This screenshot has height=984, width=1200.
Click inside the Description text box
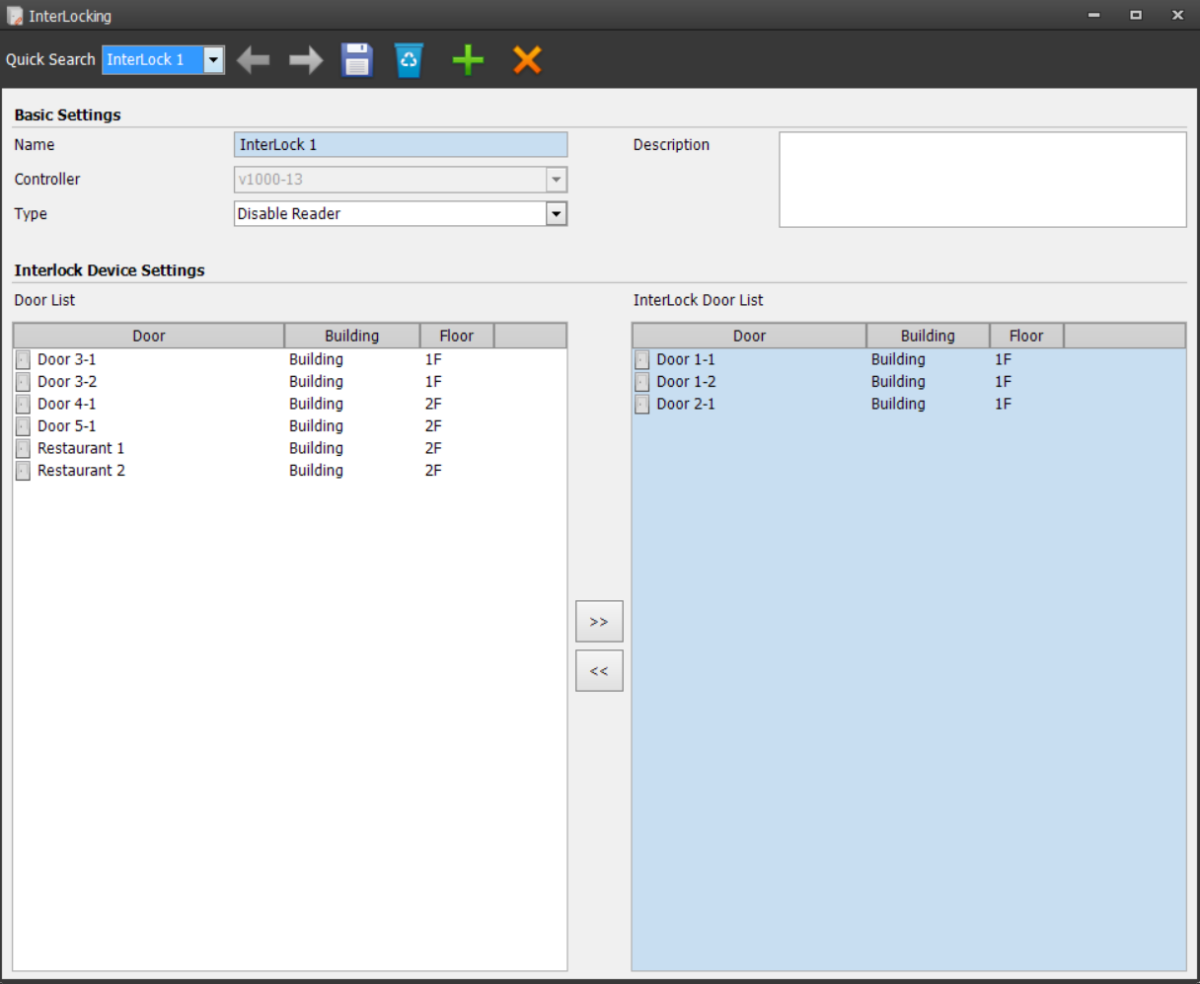point(980,180)
